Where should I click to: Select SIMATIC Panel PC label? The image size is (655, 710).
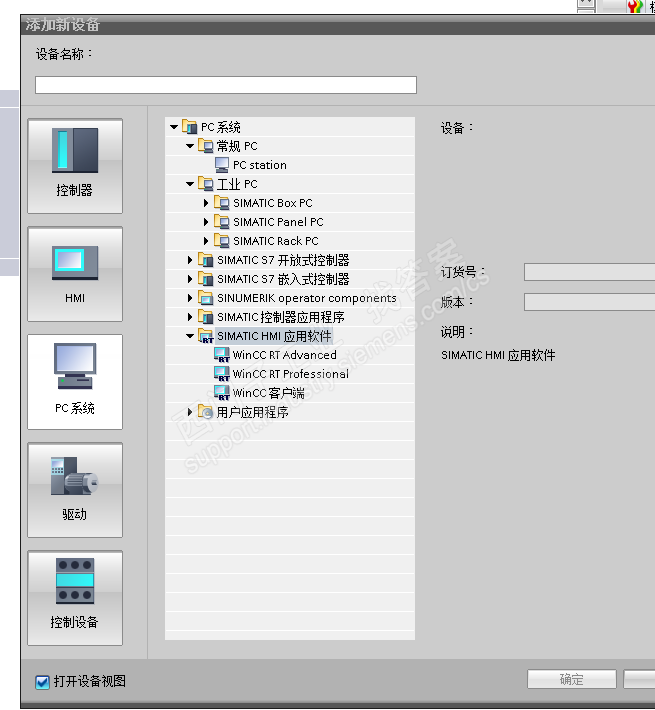pos(278,222)
